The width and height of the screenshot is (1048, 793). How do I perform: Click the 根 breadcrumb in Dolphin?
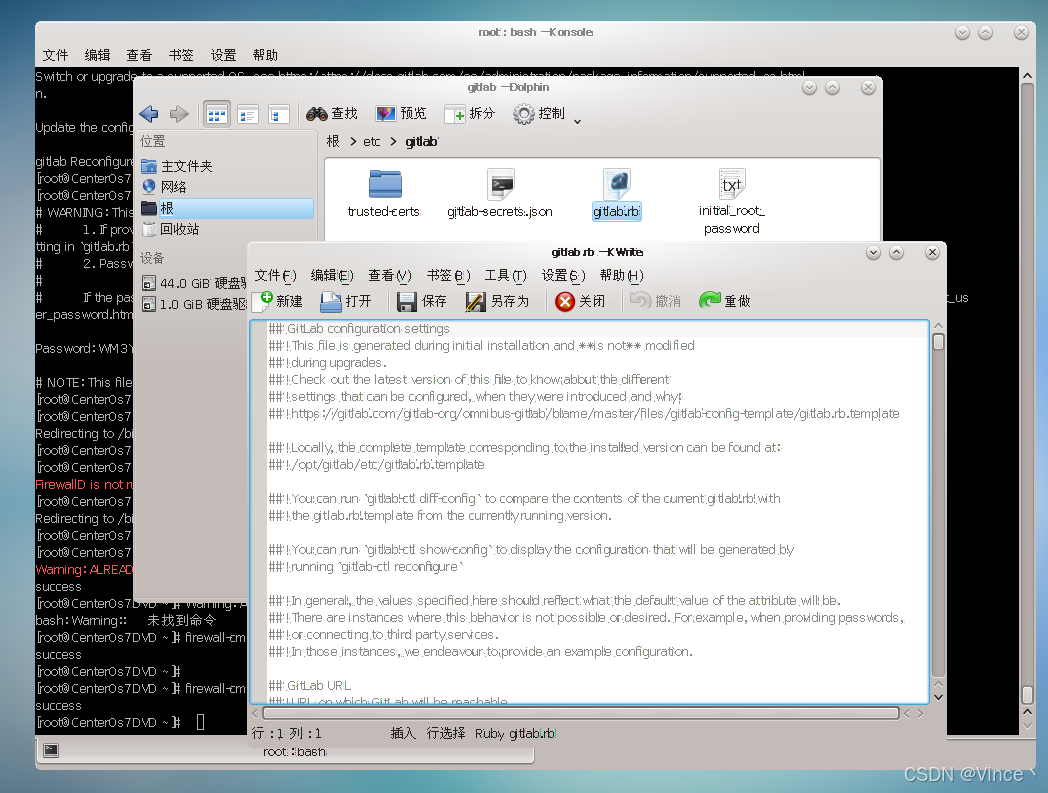coord(333,142)
